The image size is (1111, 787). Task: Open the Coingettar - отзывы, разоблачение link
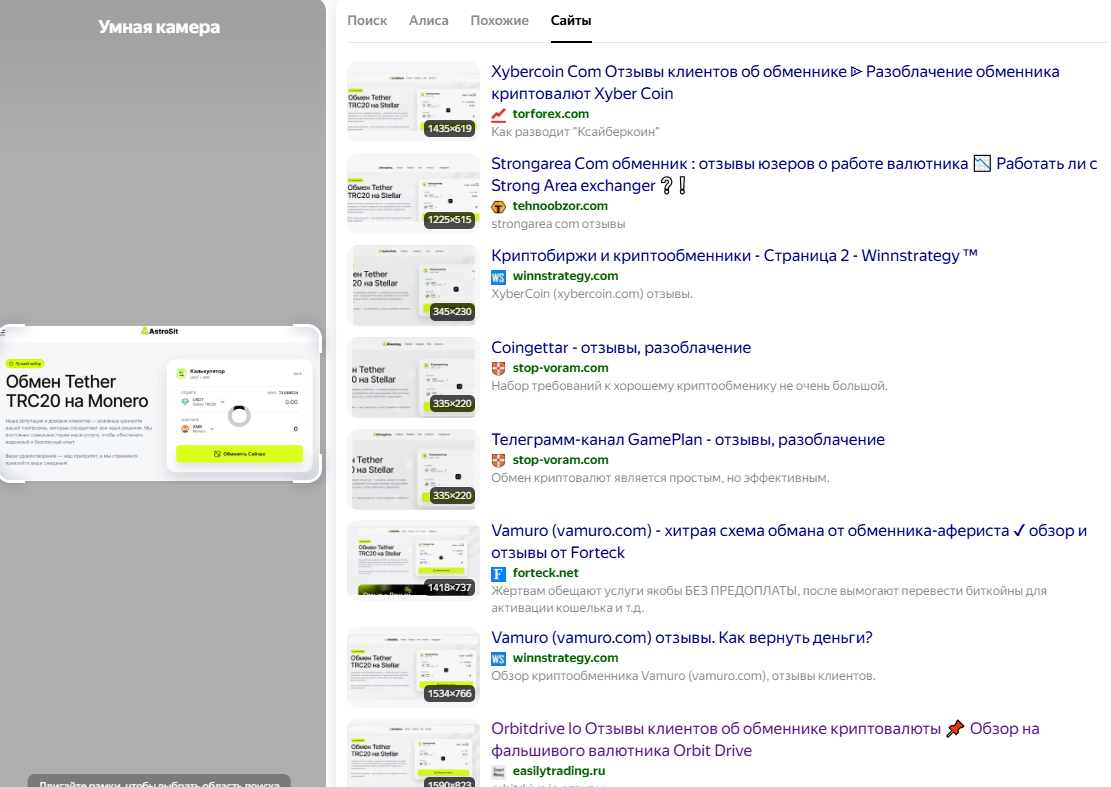621,347
